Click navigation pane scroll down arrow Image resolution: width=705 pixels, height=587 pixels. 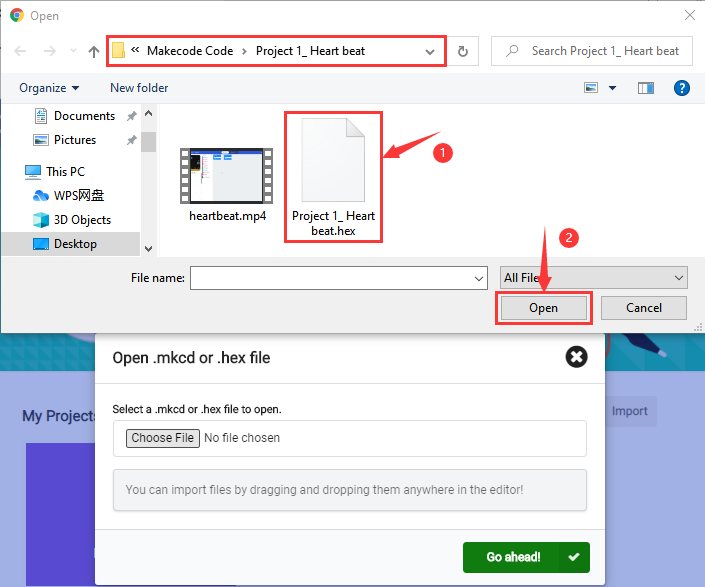(148, 249)
